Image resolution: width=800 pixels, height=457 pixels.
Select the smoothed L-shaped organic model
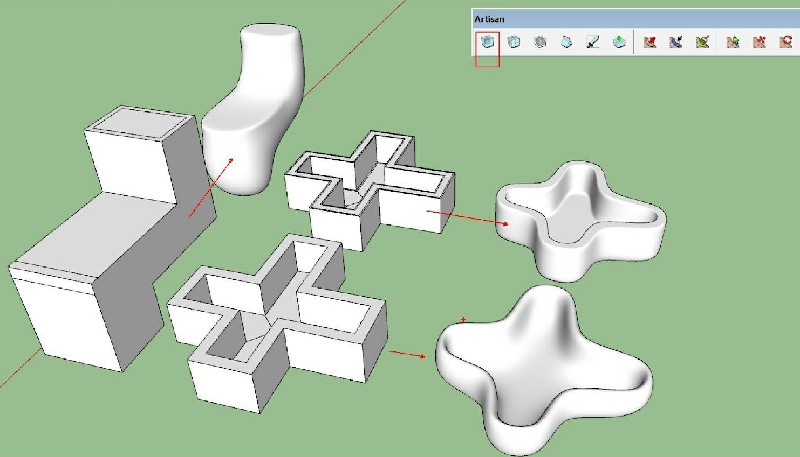tap(255, 110)
